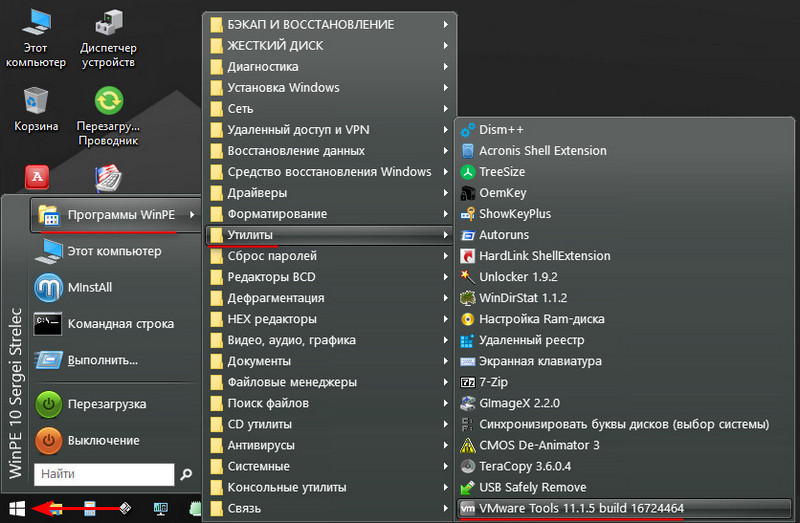Screen dimensions: 800x523
Task: Open HEX редакторы menu folder
Action: (330, 319)
